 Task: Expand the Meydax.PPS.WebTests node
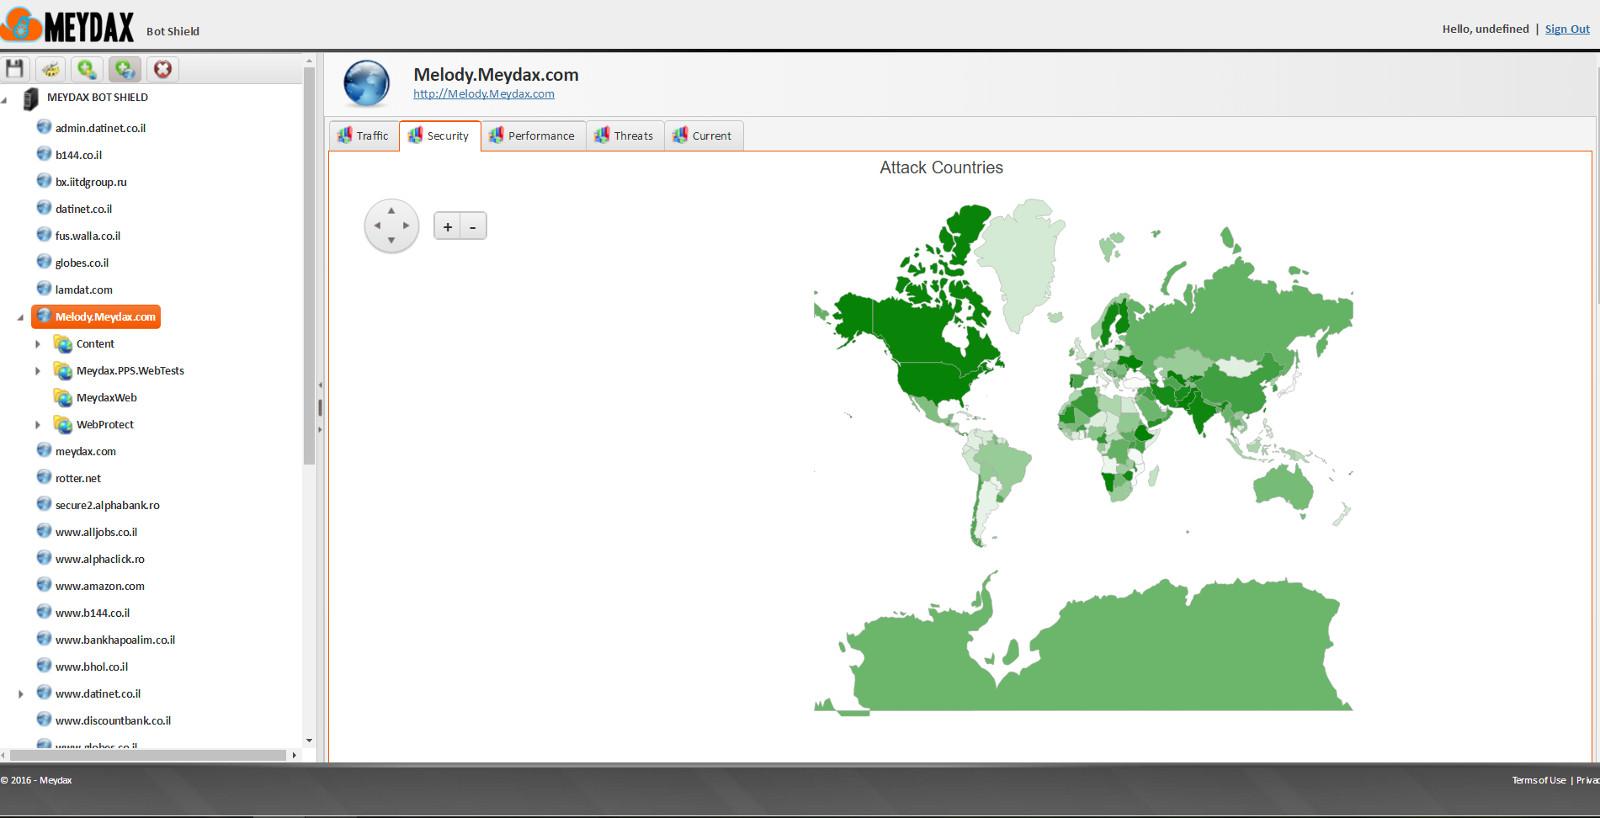[x=38, y=371]
